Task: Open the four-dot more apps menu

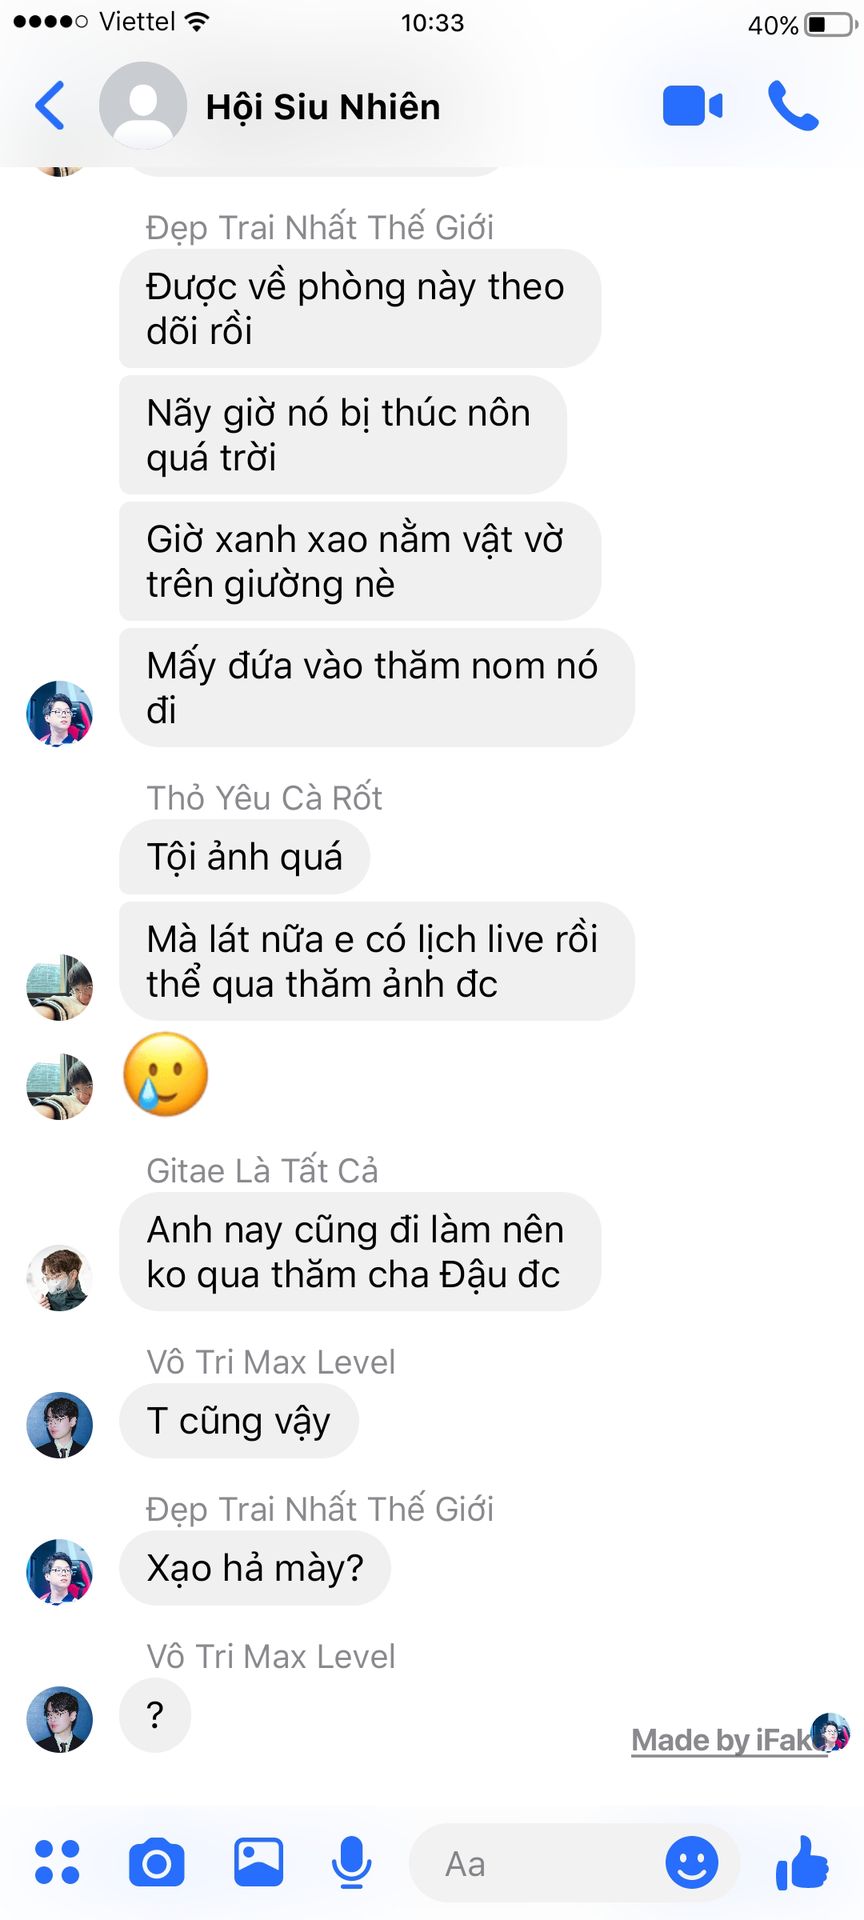Action: pos(57,1862)
